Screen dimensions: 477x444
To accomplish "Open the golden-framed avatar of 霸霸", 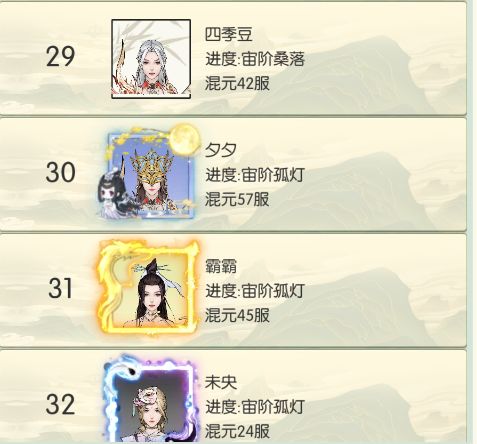I will [x=148, y=287].
